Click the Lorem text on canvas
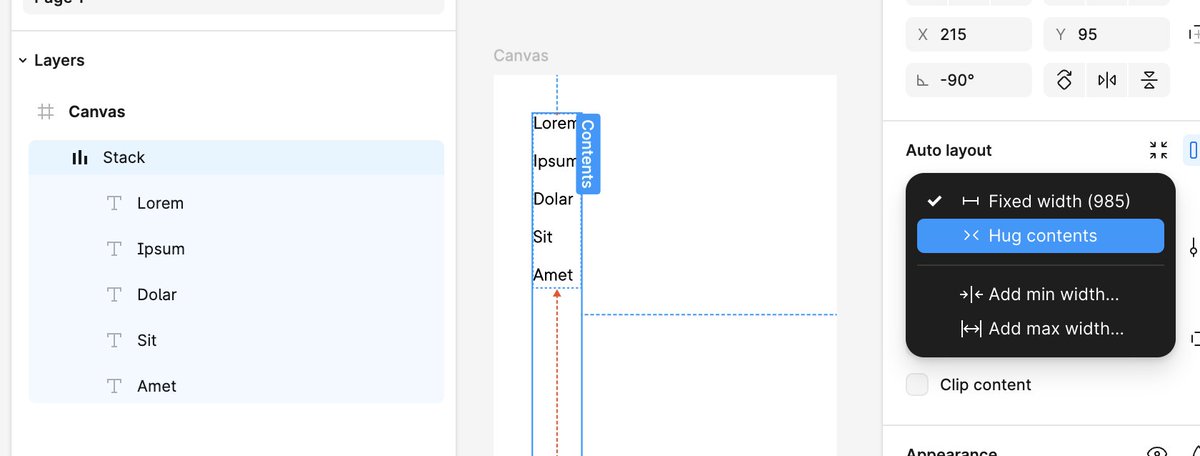The width and height of the screenshot is (1200, 456). [x=556, y=124]
